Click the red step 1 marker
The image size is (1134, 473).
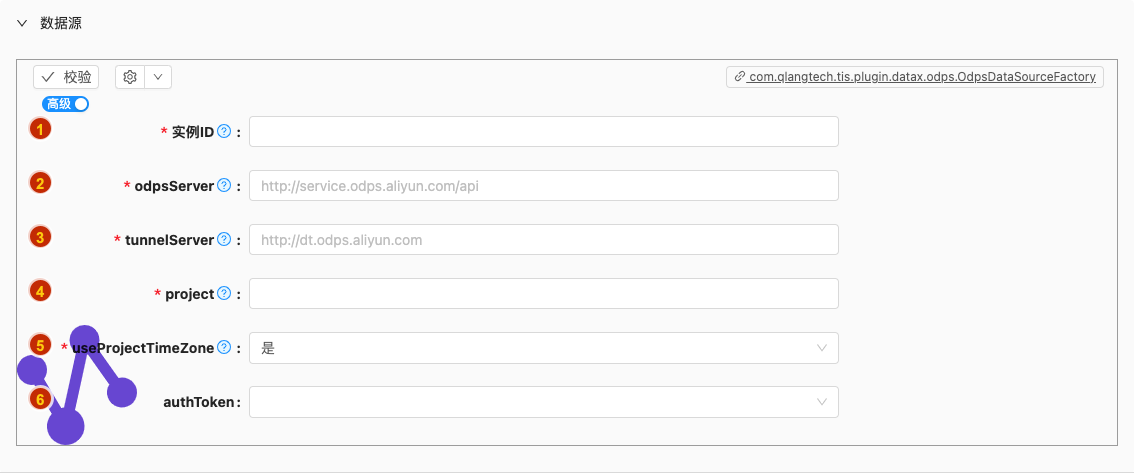pyautogui.click(x=40, y=129)
